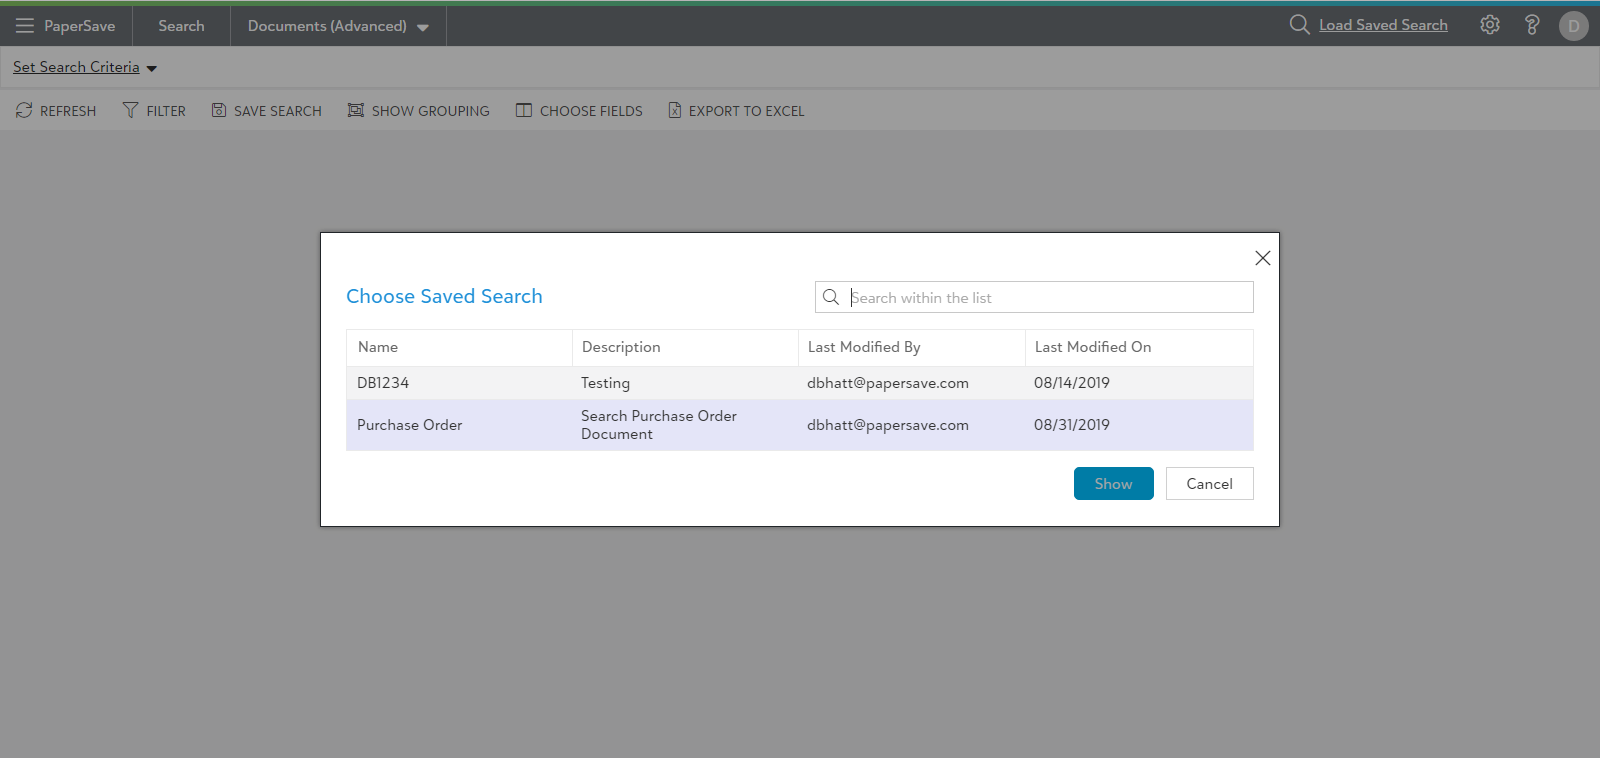Click the Show button
The image size is (1600, 758).
click(1113, 484)
